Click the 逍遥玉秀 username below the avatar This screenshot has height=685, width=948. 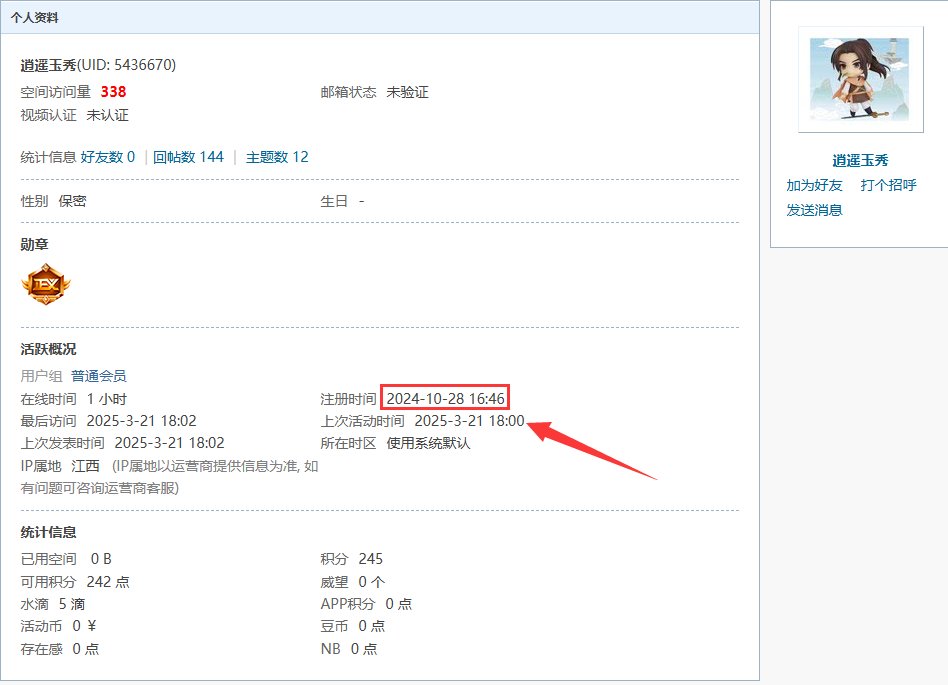click(x=860, y=160)
